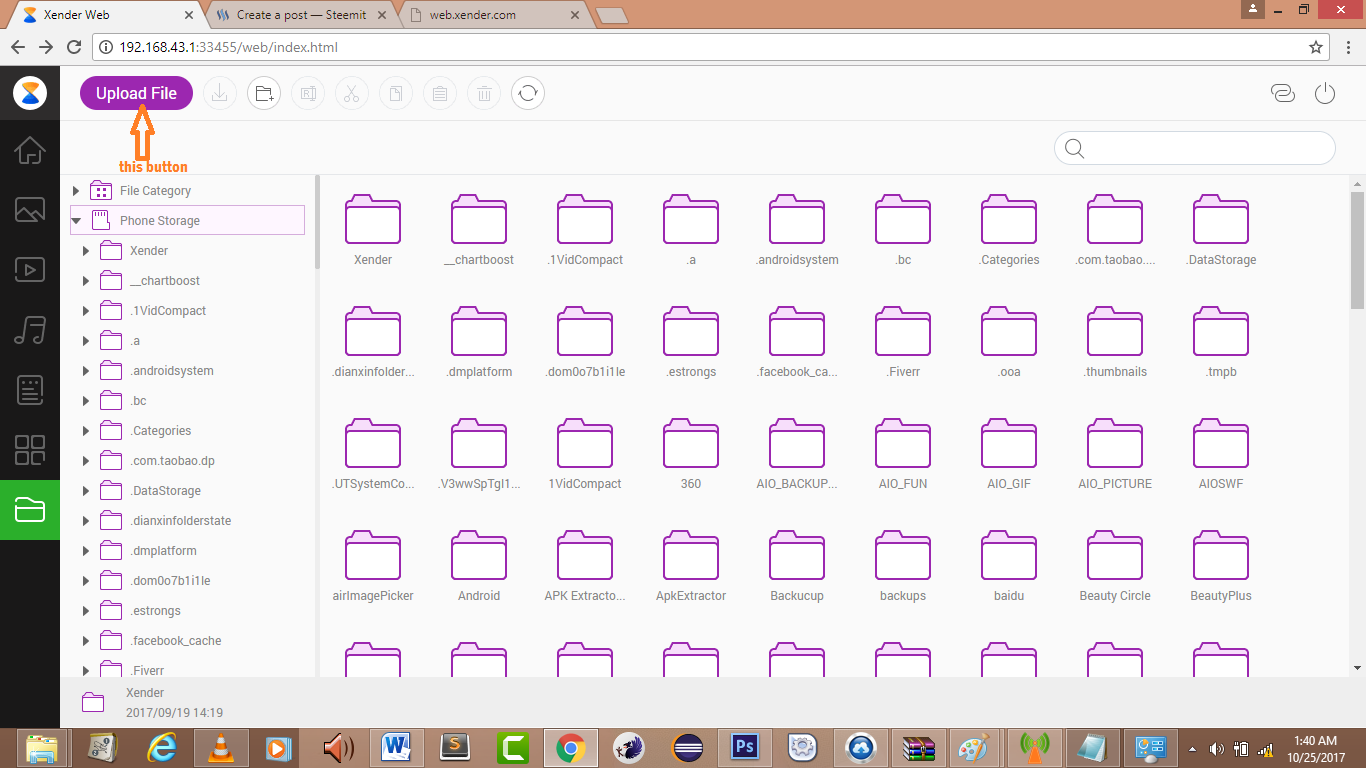
Task: Click inside the file search field
Action: pos(1195,149)
